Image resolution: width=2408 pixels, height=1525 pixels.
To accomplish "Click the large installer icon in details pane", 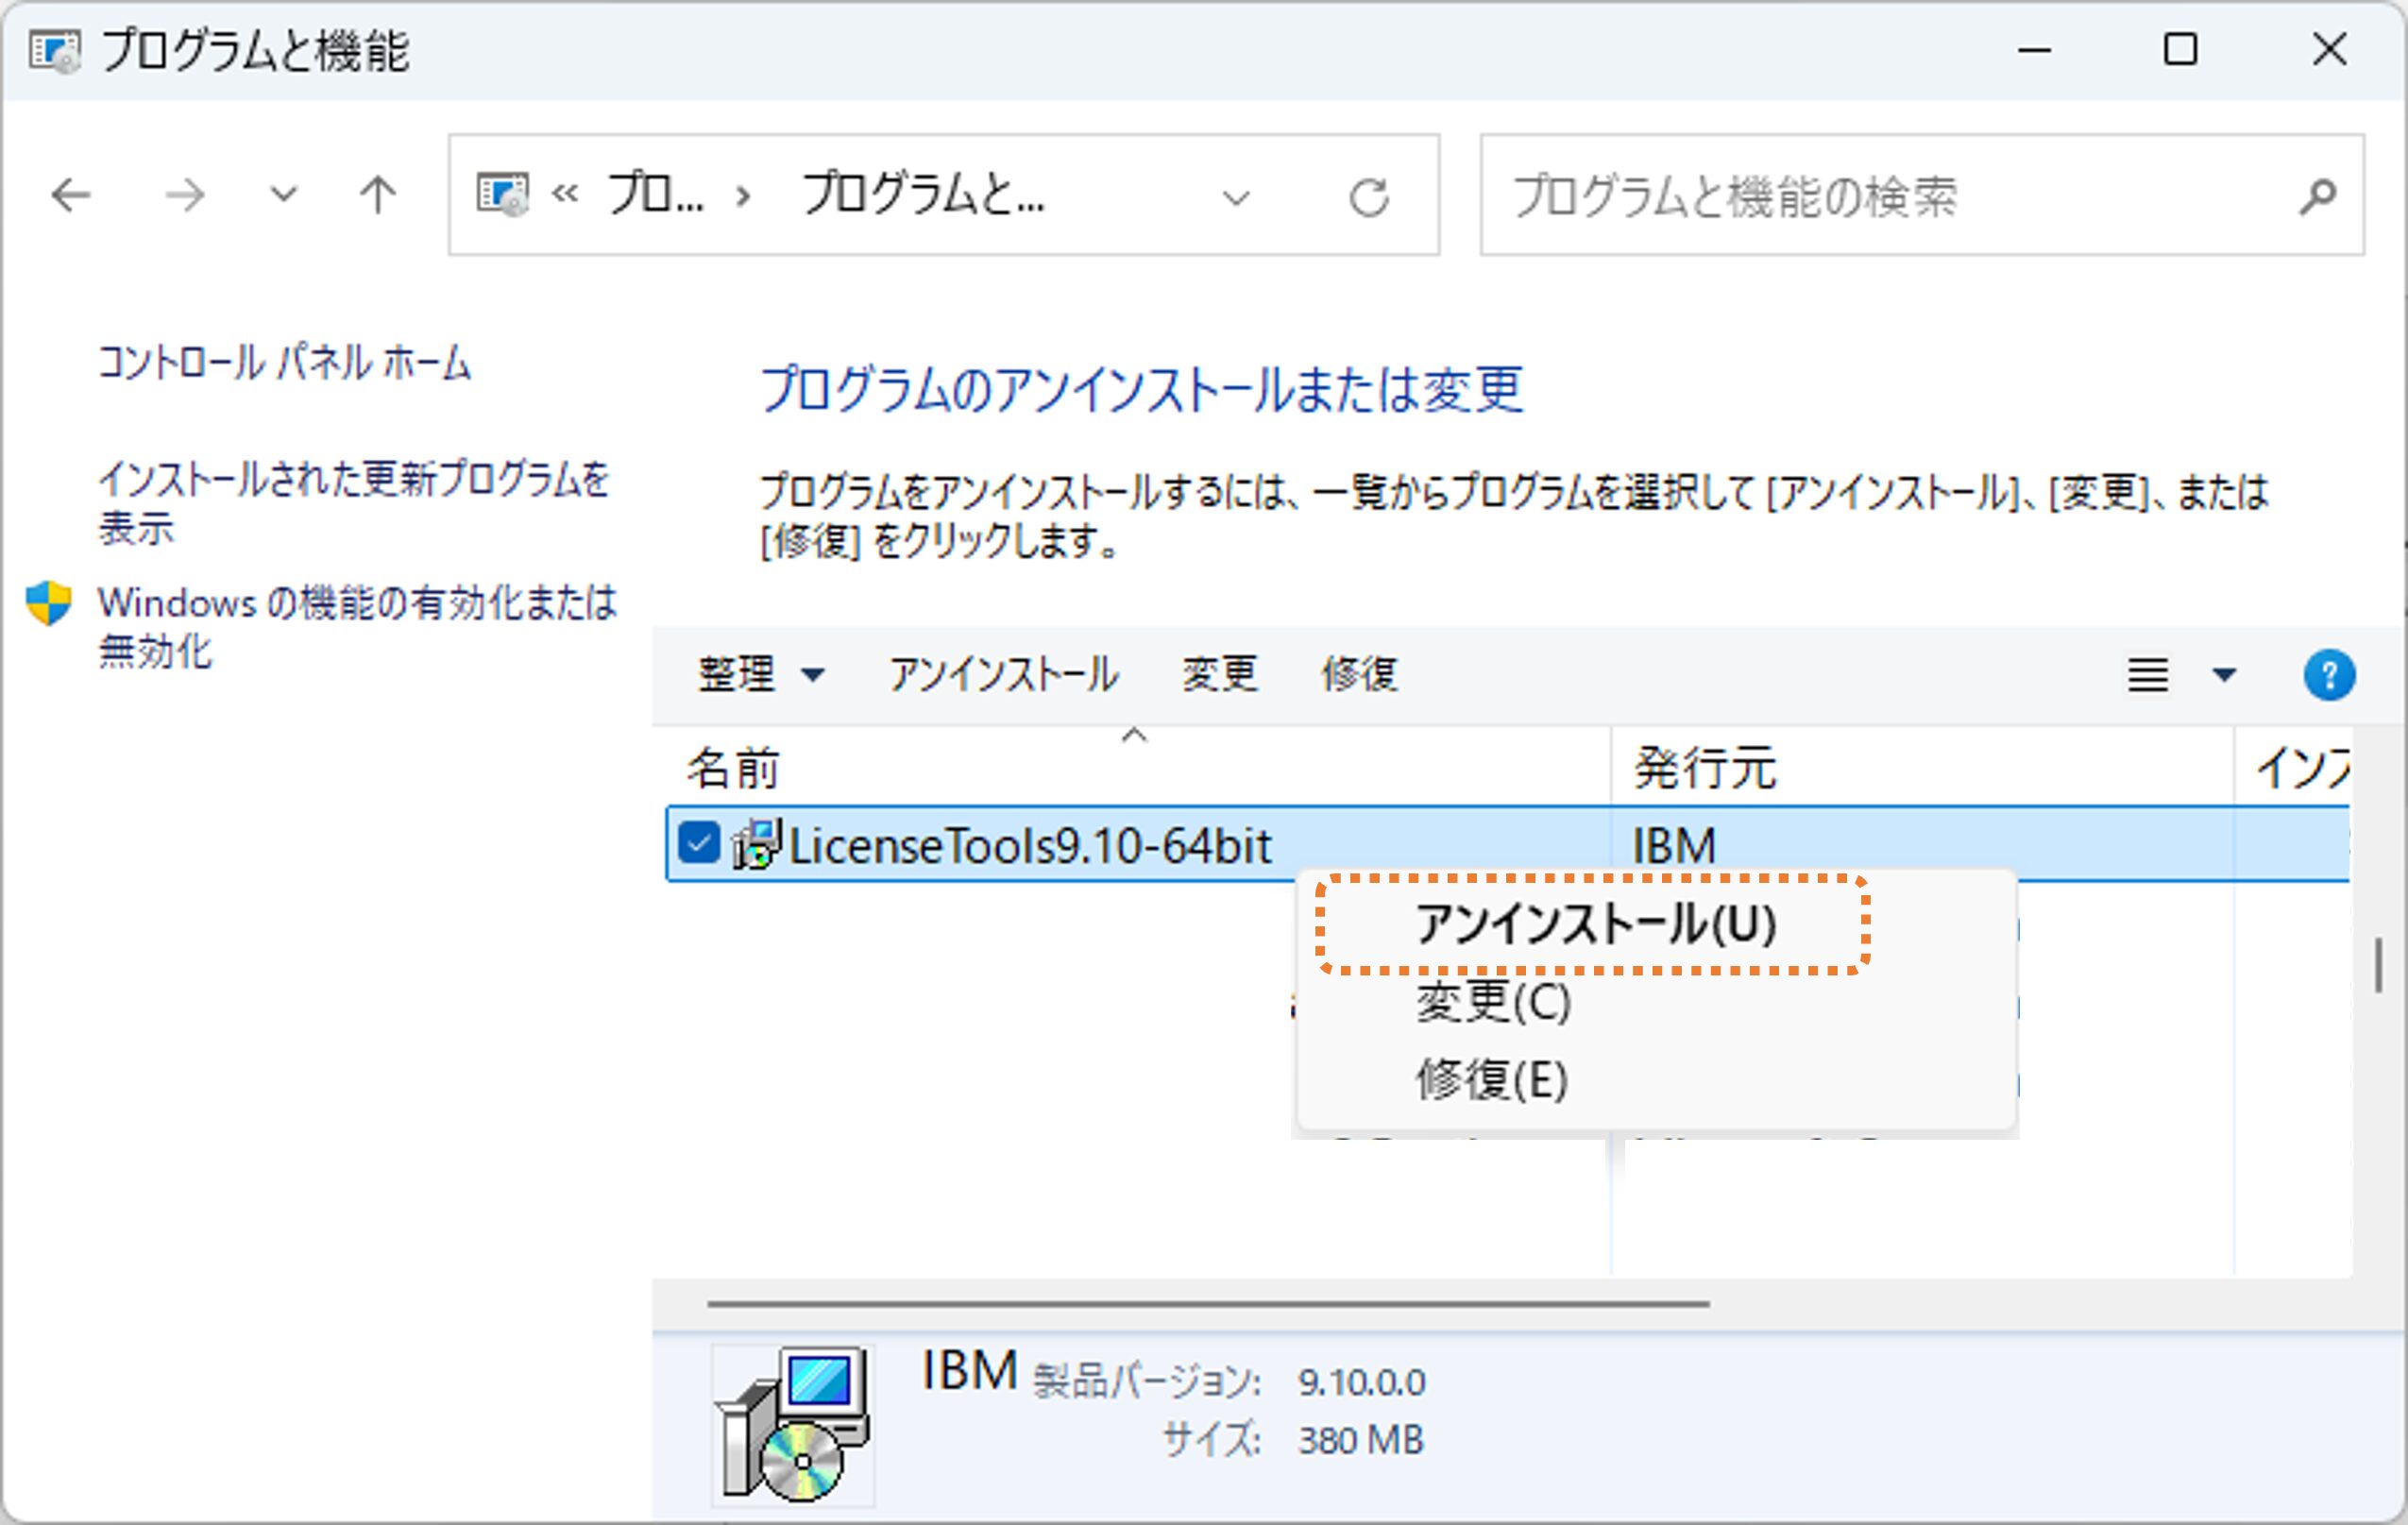I will (x=793, y=1425).
